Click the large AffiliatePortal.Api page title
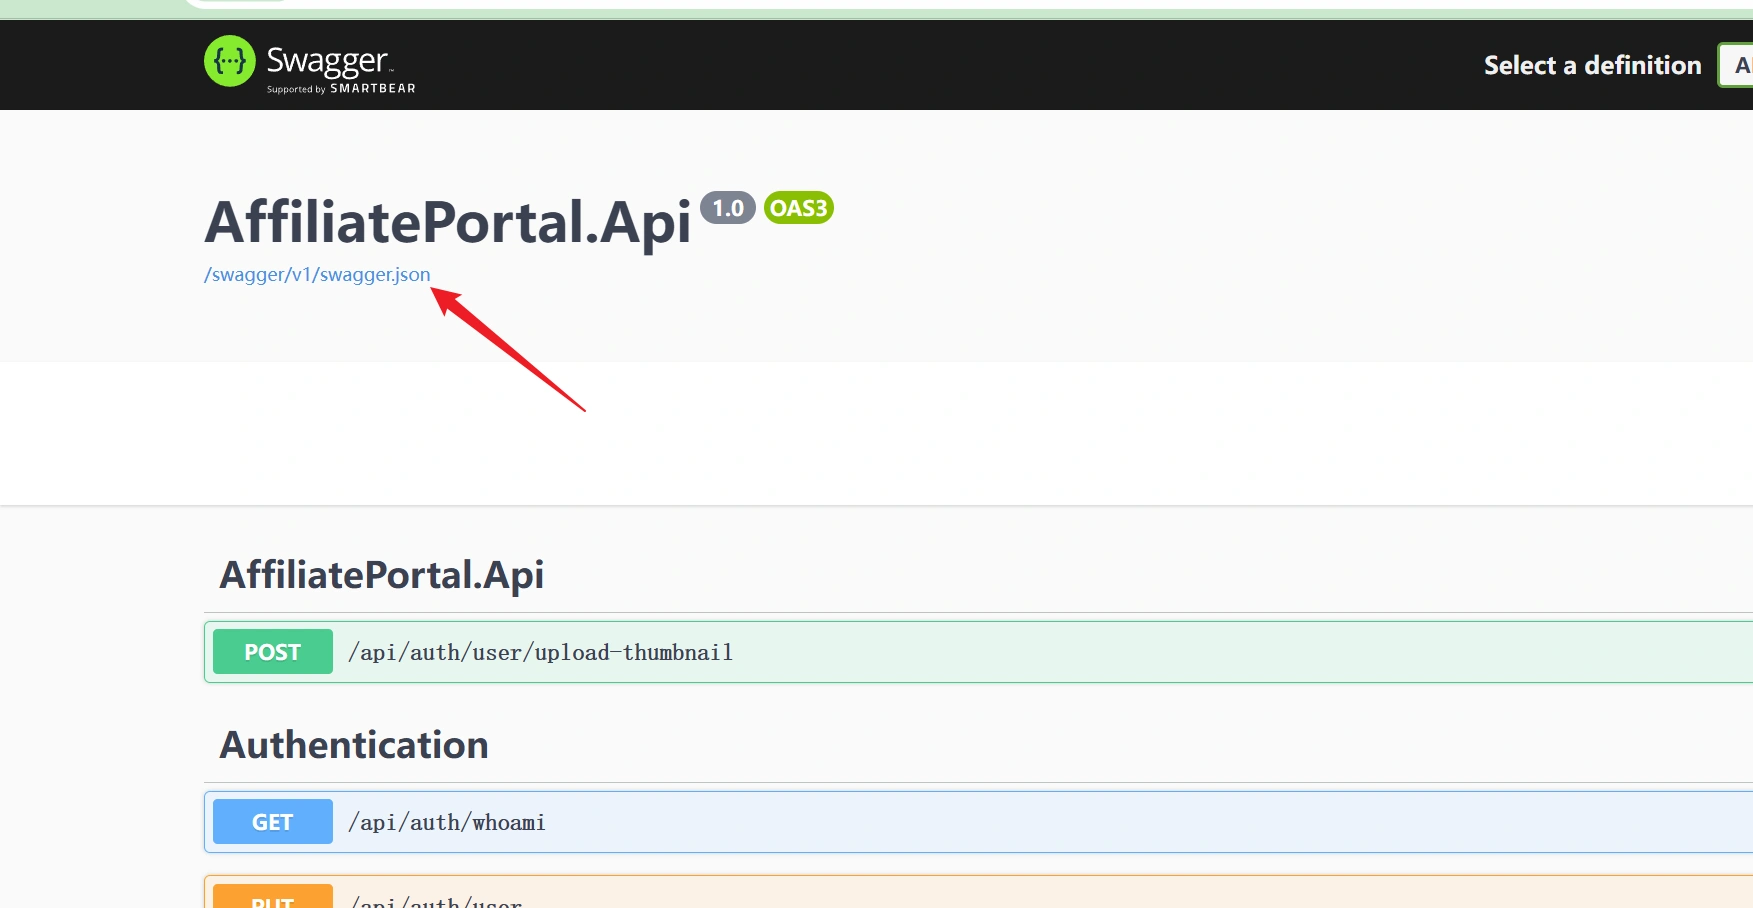 (448, 222)
